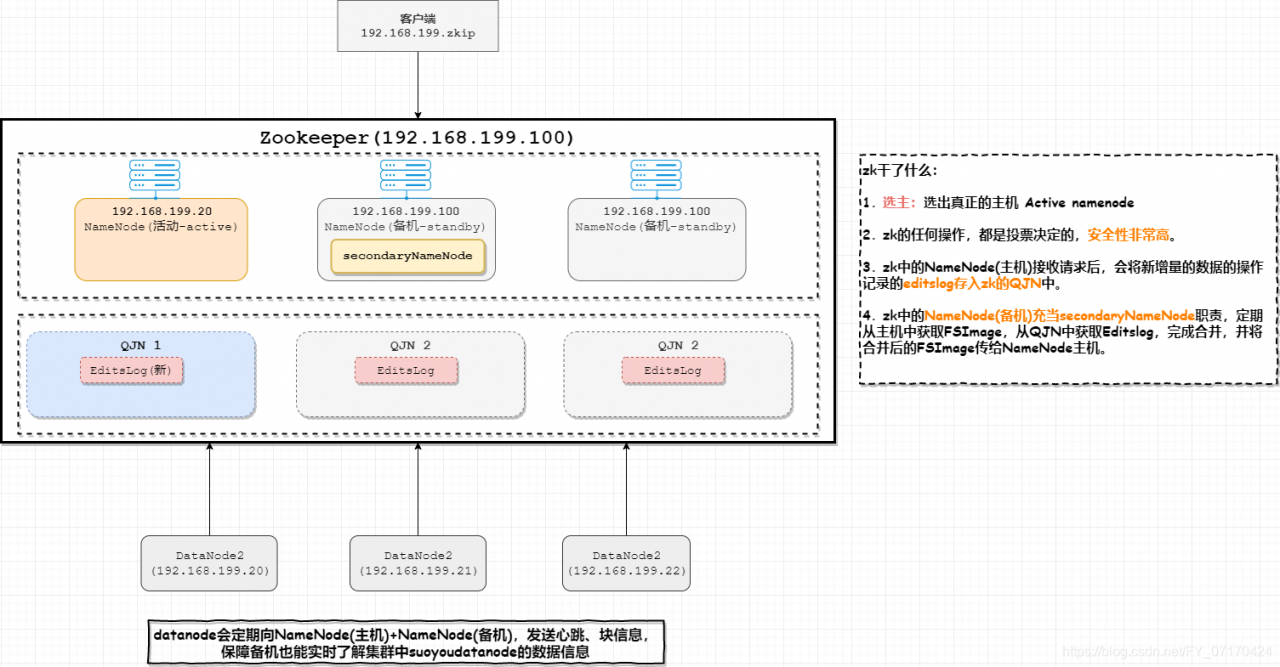Select the blue QJN 1 box
The height and width of the screenshot is (667, 1280).
tap(141, 375)
